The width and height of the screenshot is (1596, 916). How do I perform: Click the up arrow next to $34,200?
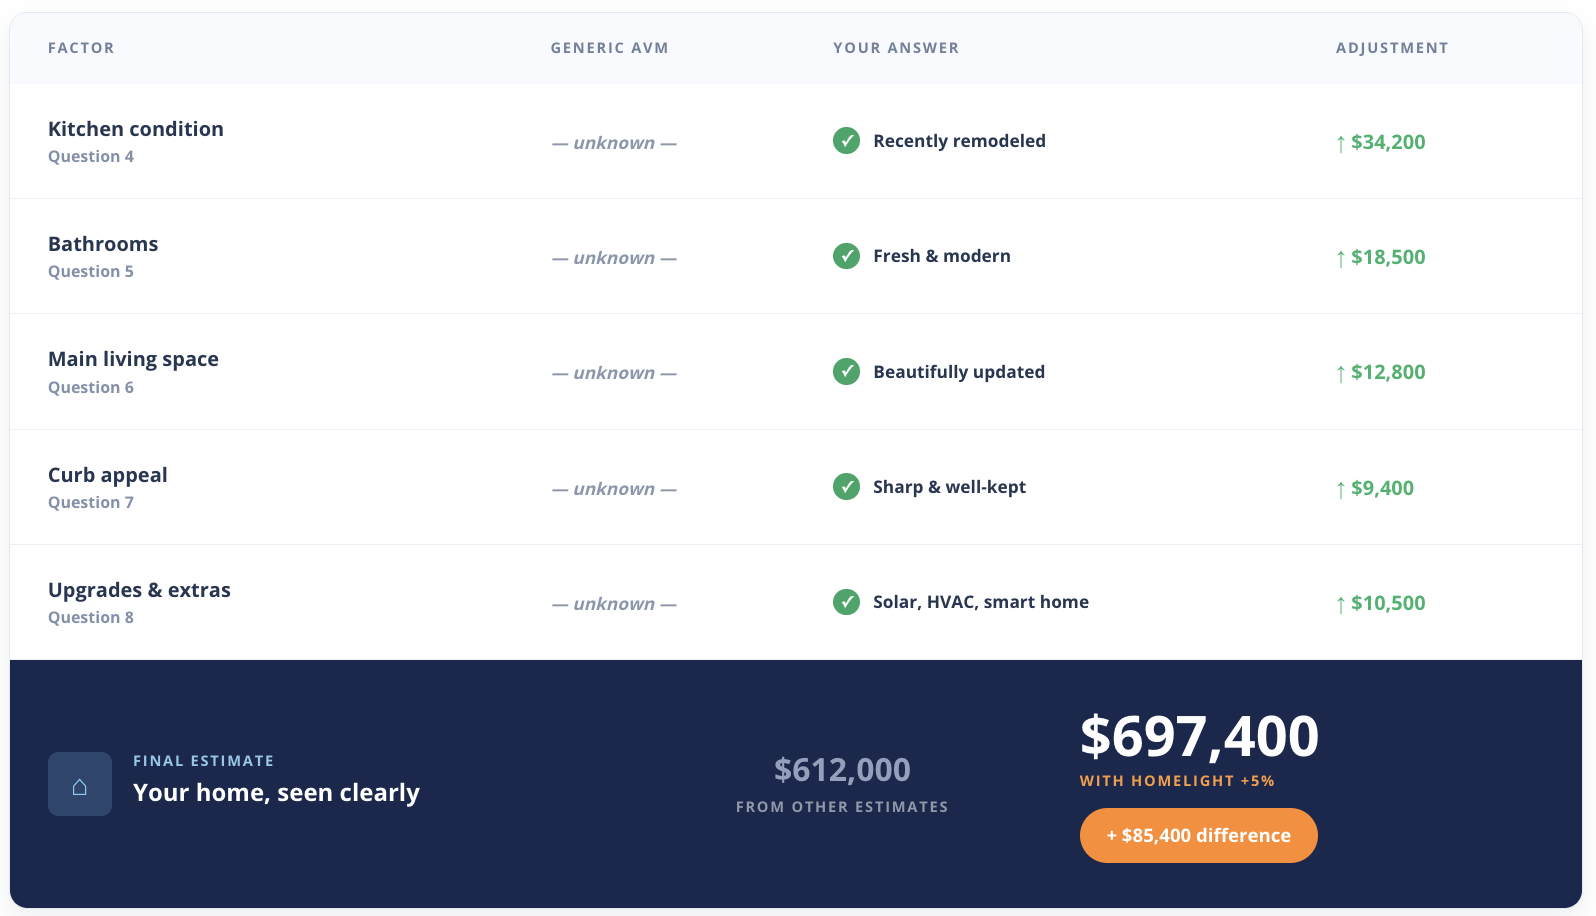pyautogui.click(x=1340, y=143)
